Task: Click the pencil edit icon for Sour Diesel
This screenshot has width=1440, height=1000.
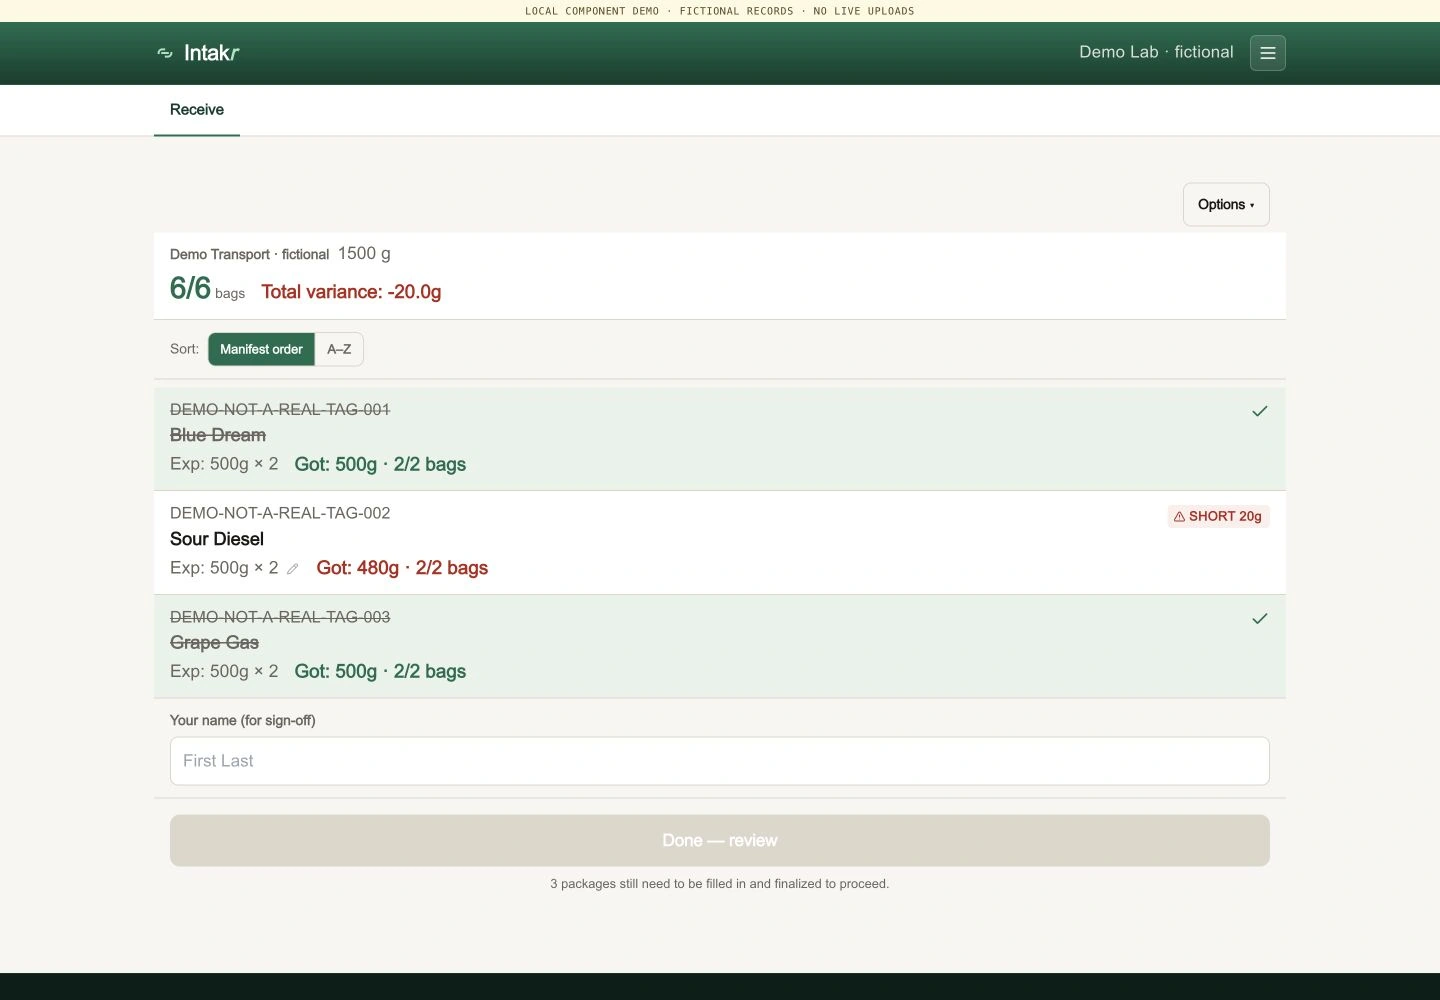Action: click(293, 569)
